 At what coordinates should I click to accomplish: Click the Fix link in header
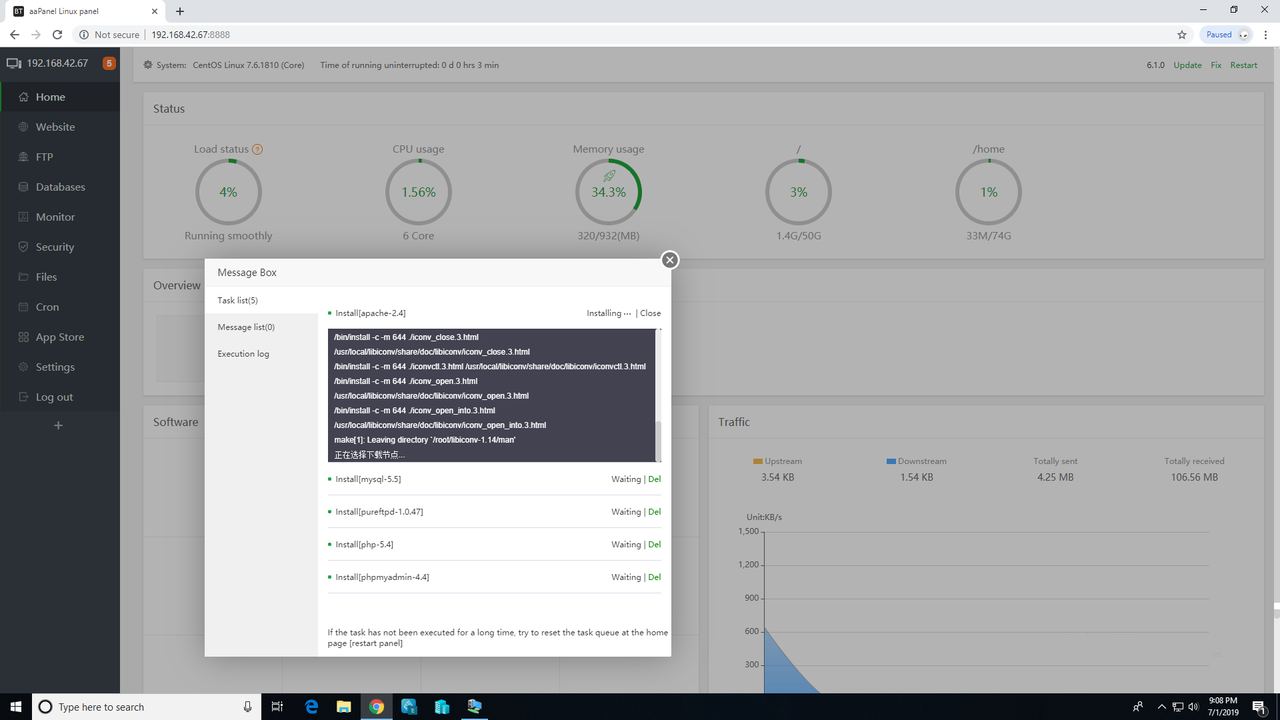click(x=1216, y=65)
